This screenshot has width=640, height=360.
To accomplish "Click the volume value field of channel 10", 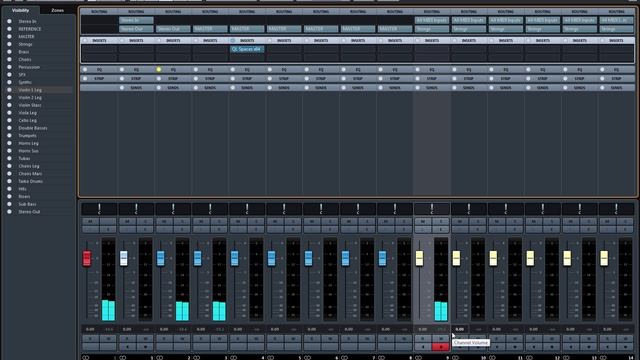I will (x=460, y=329).
